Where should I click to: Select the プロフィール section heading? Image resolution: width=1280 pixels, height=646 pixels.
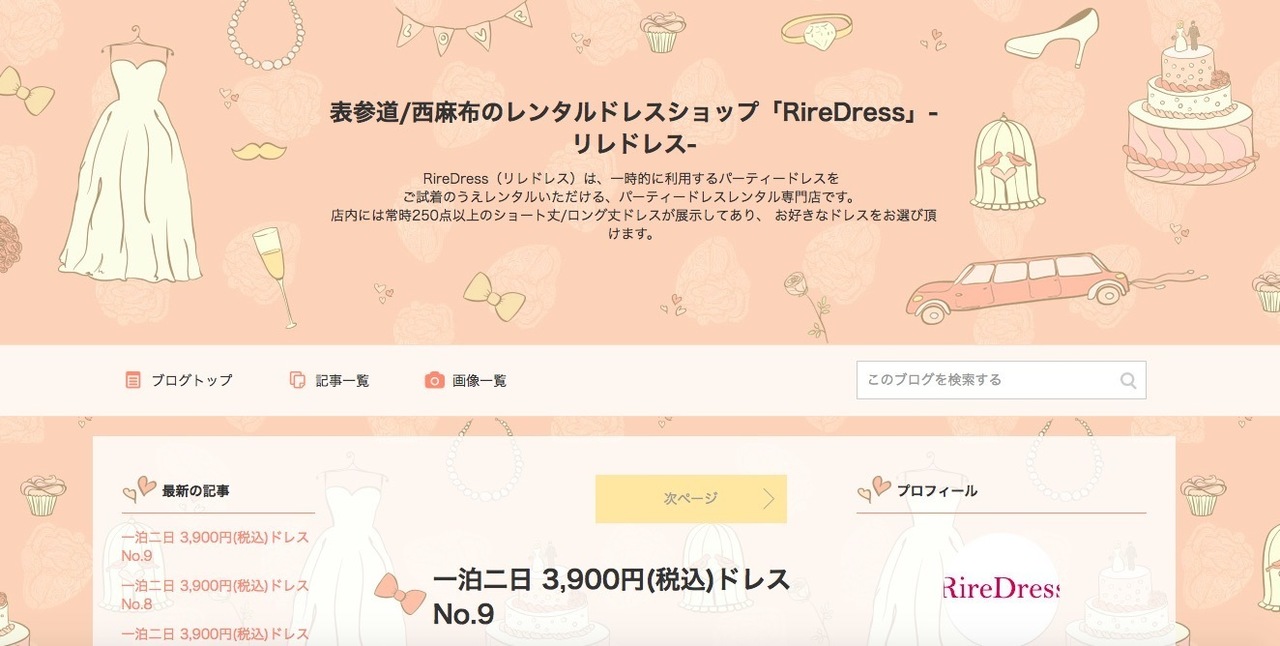(x=937, y=491)
